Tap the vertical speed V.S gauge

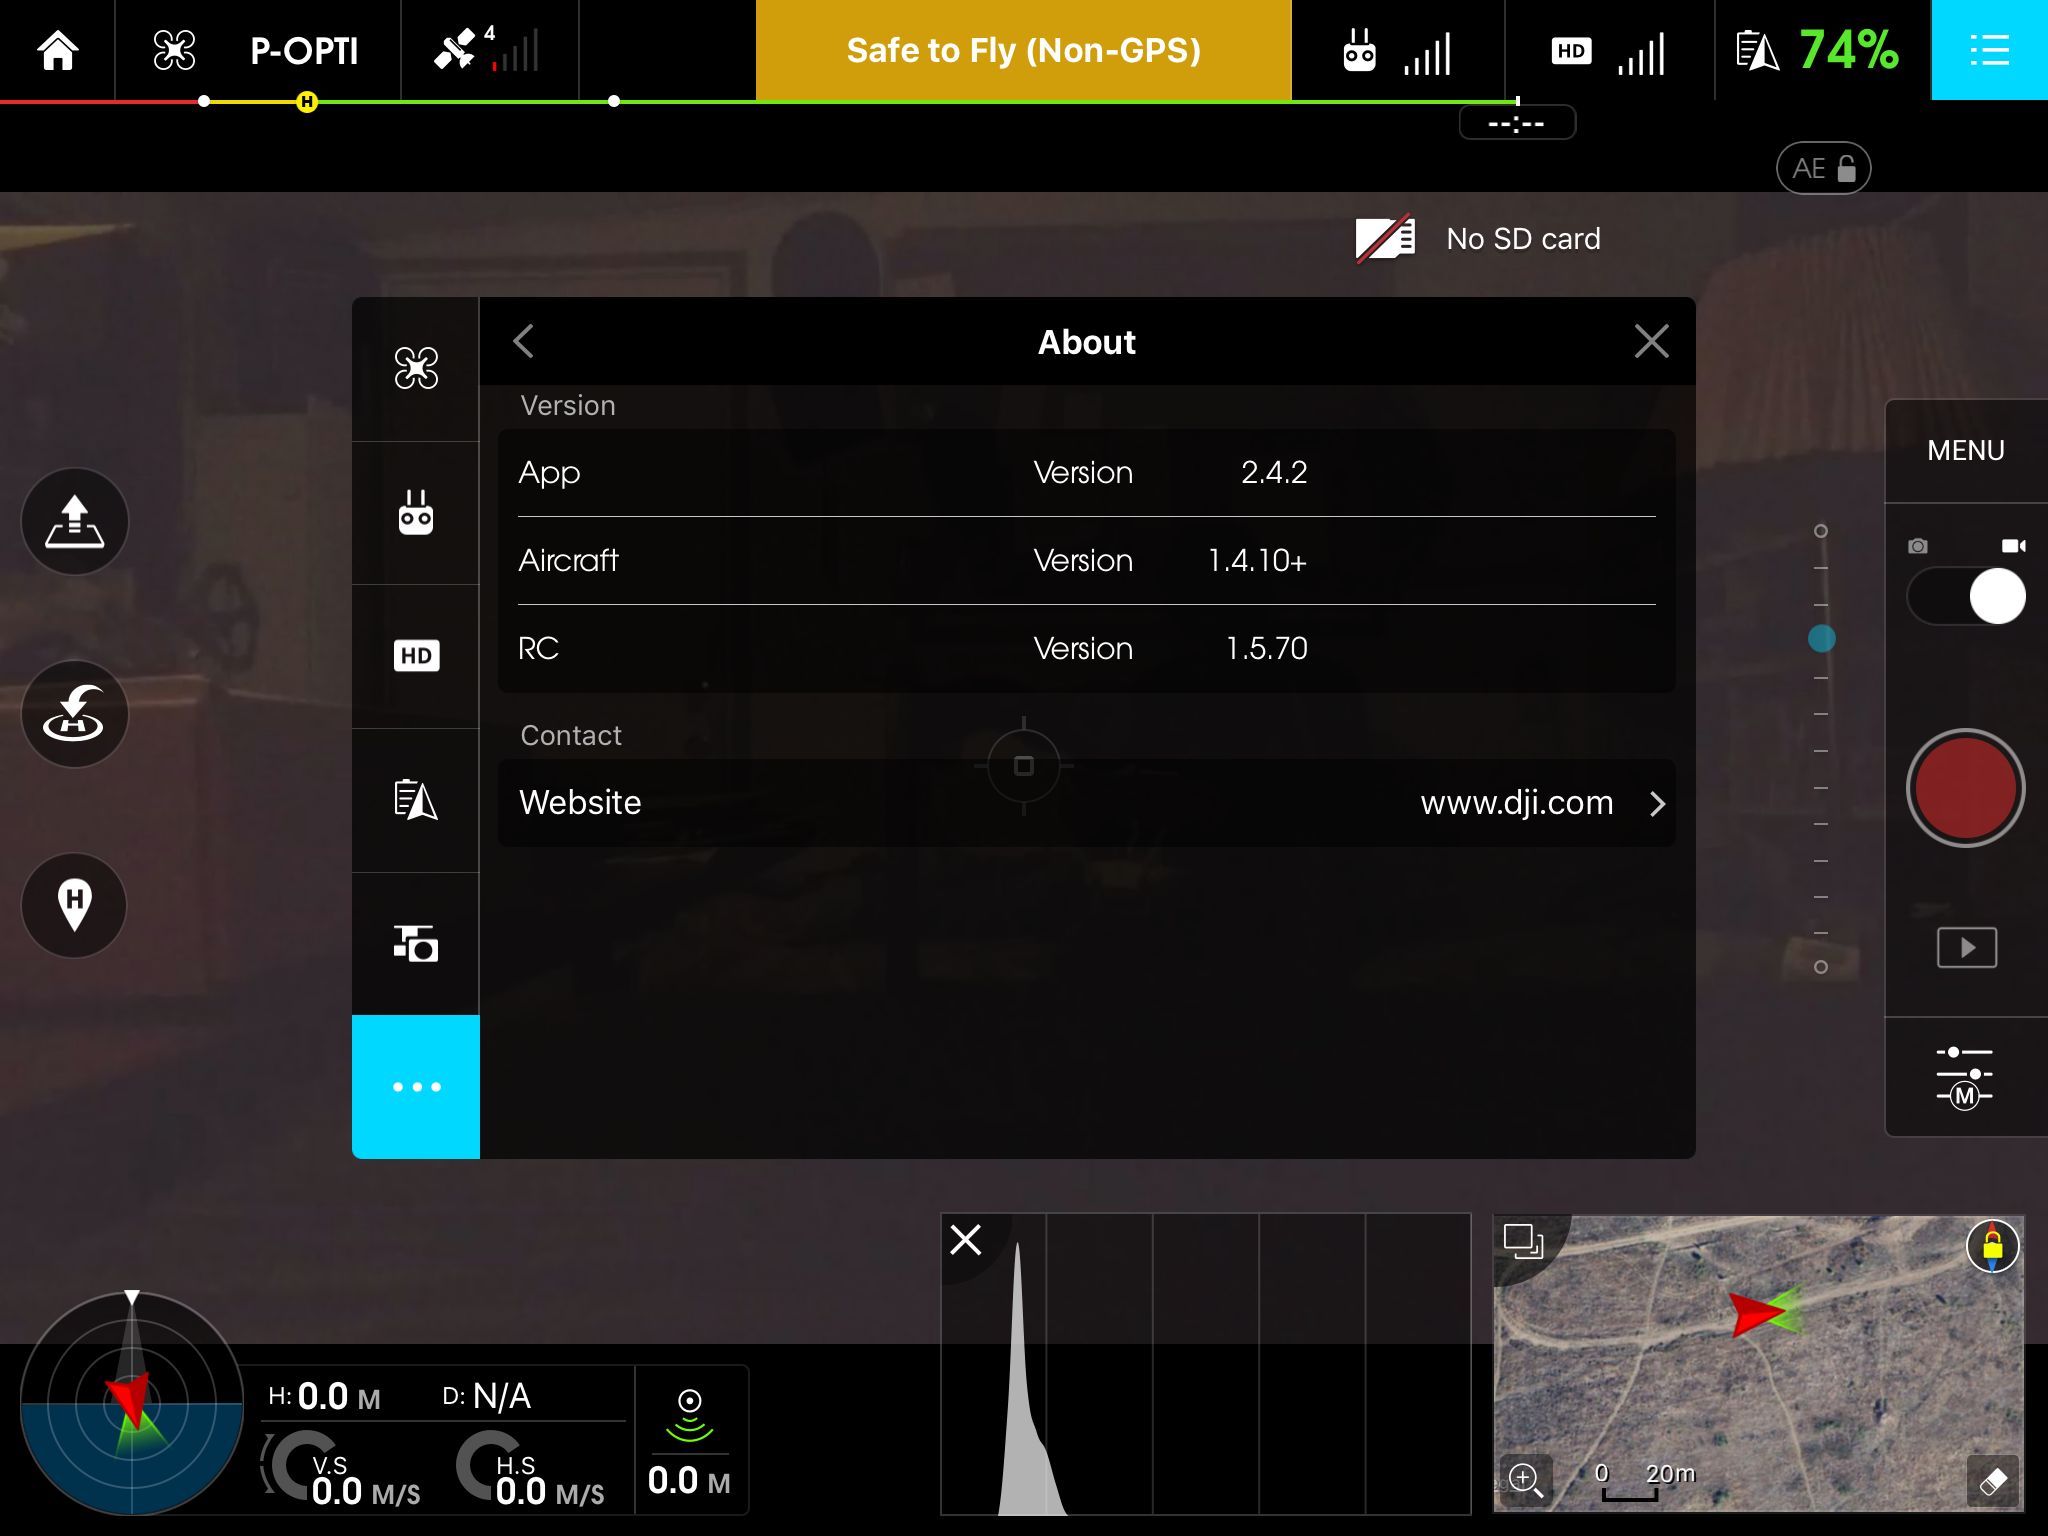[x=340, y=1468]
